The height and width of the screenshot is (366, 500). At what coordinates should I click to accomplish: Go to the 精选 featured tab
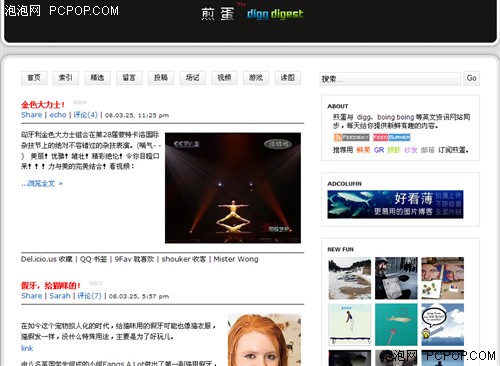(x=97, y=78)
